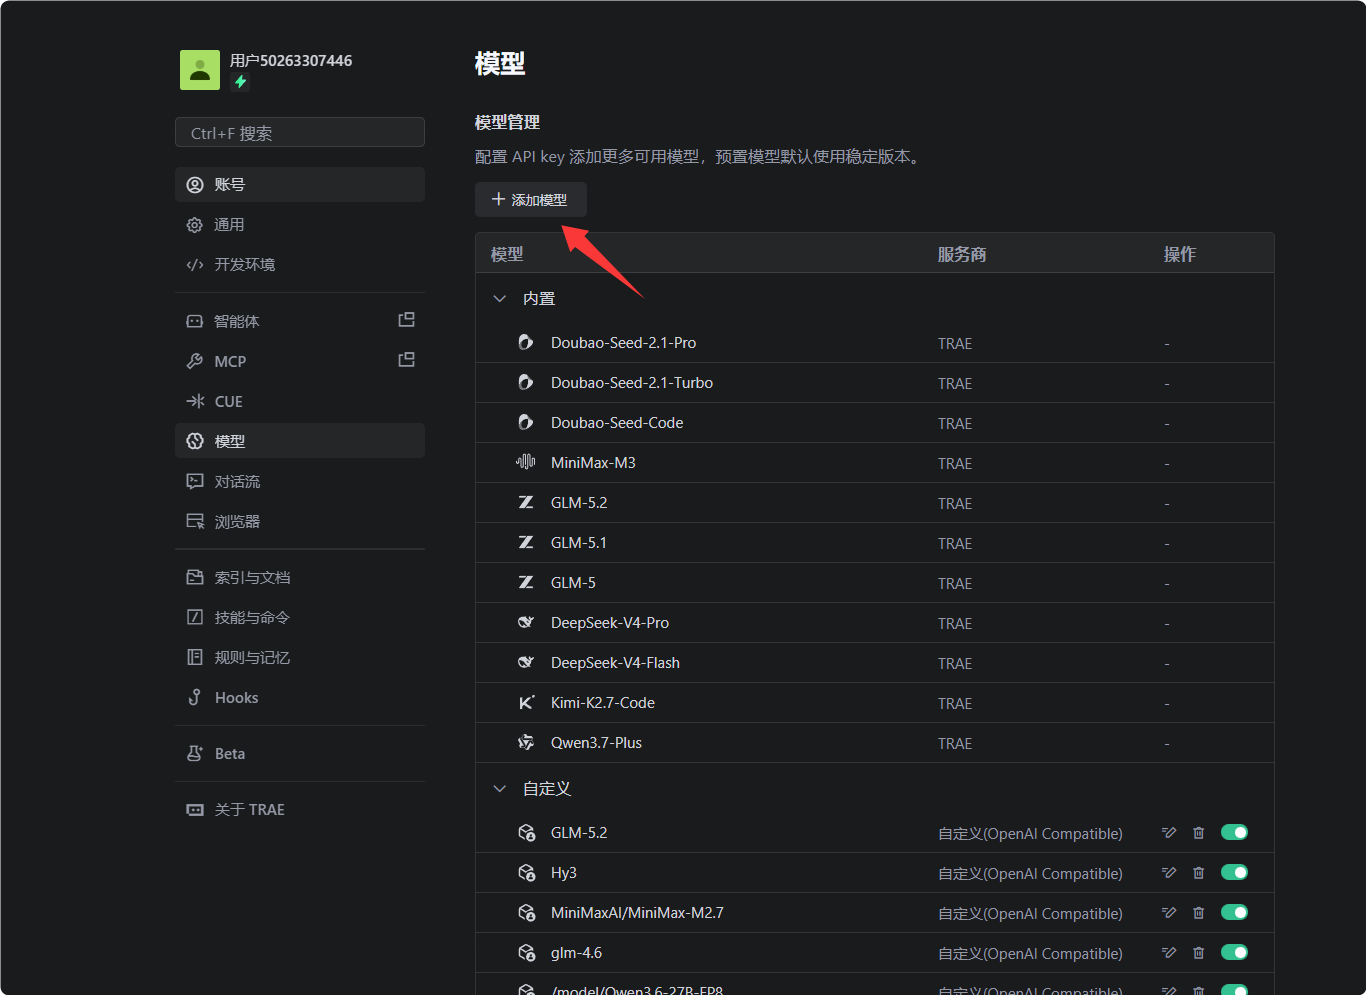The width and height of the screenshot is (1366, 995).
Task: Switch off the glm-4.6 model
Action: [1234, 952]
